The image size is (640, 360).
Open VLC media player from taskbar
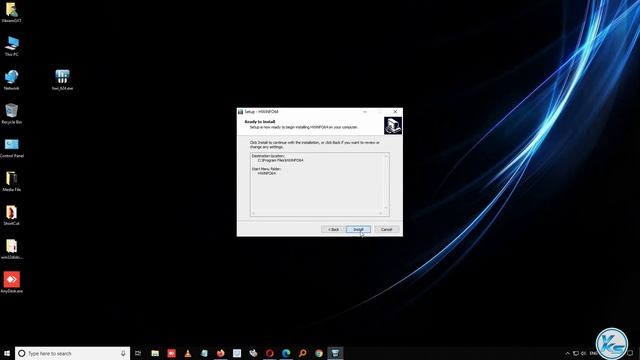188,353
